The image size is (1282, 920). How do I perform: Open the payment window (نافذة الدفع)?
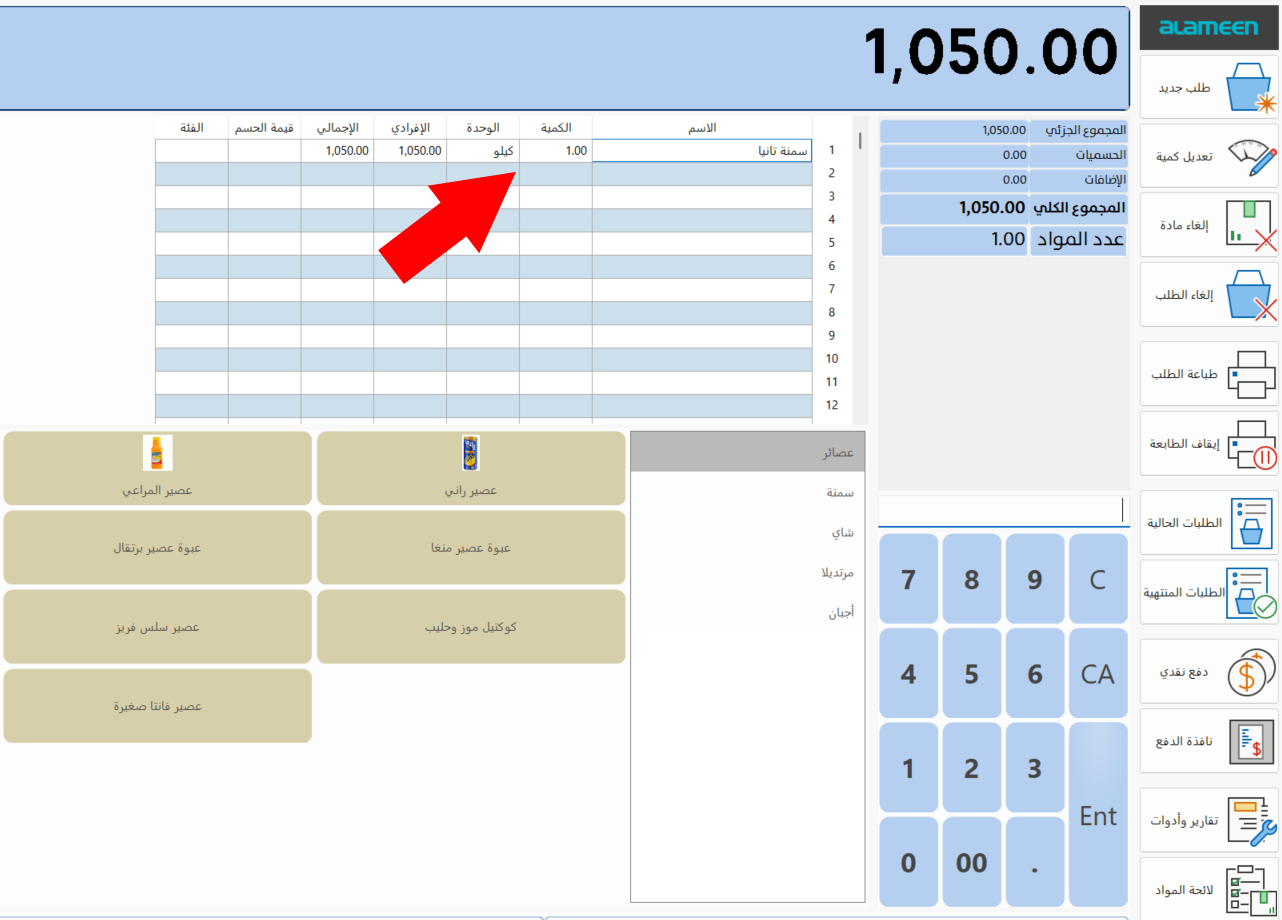[x=1250, y=742]
